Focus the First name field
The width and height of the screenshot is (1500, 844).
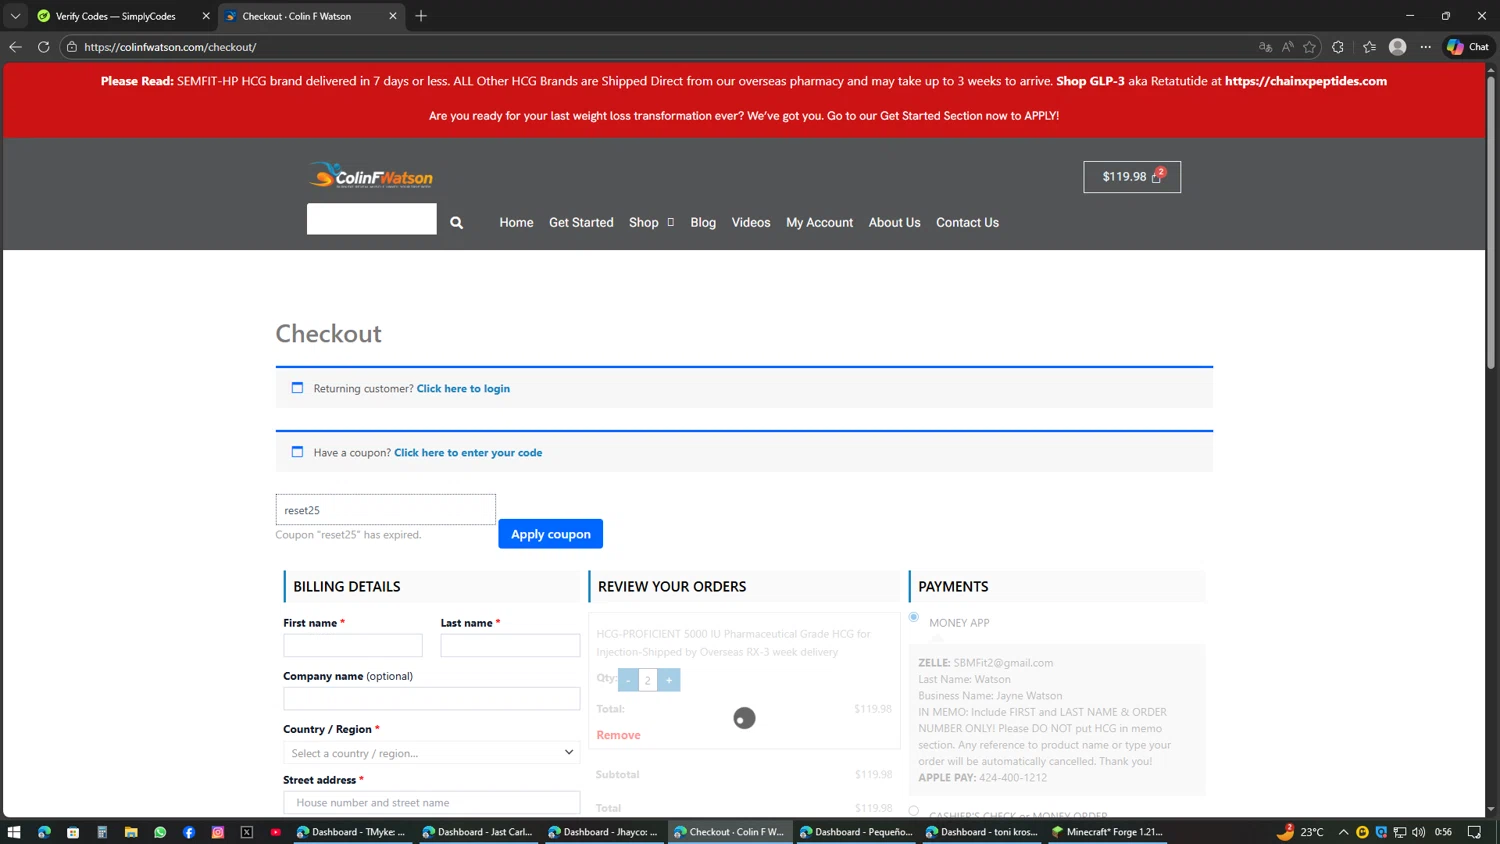[353, 646]
